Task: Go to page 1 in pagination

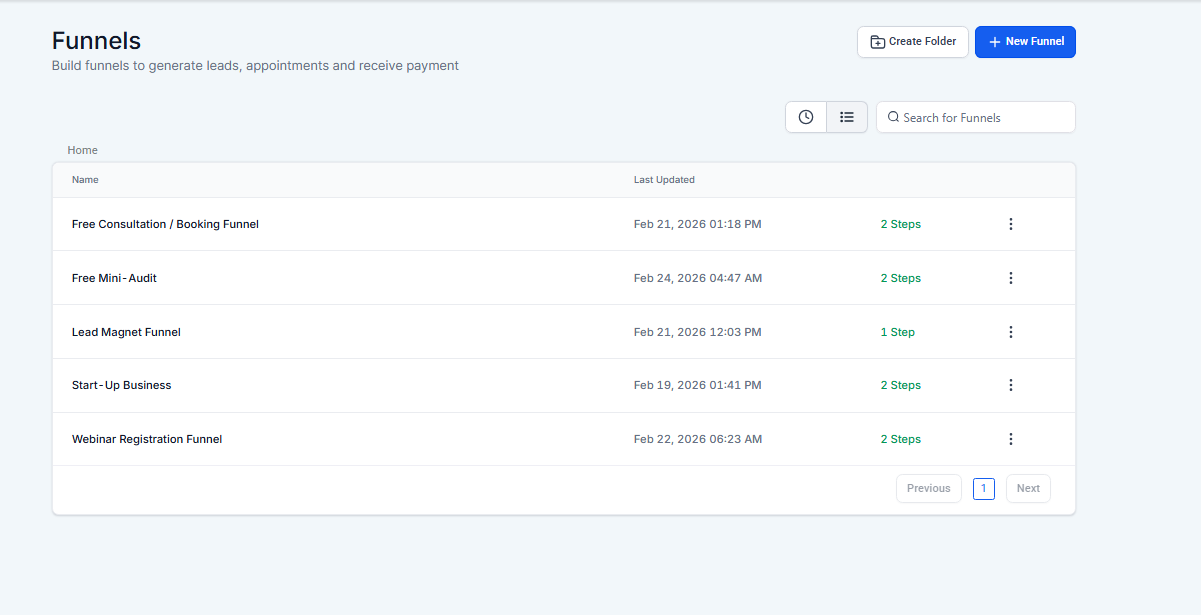Action: tap(983, 488)
